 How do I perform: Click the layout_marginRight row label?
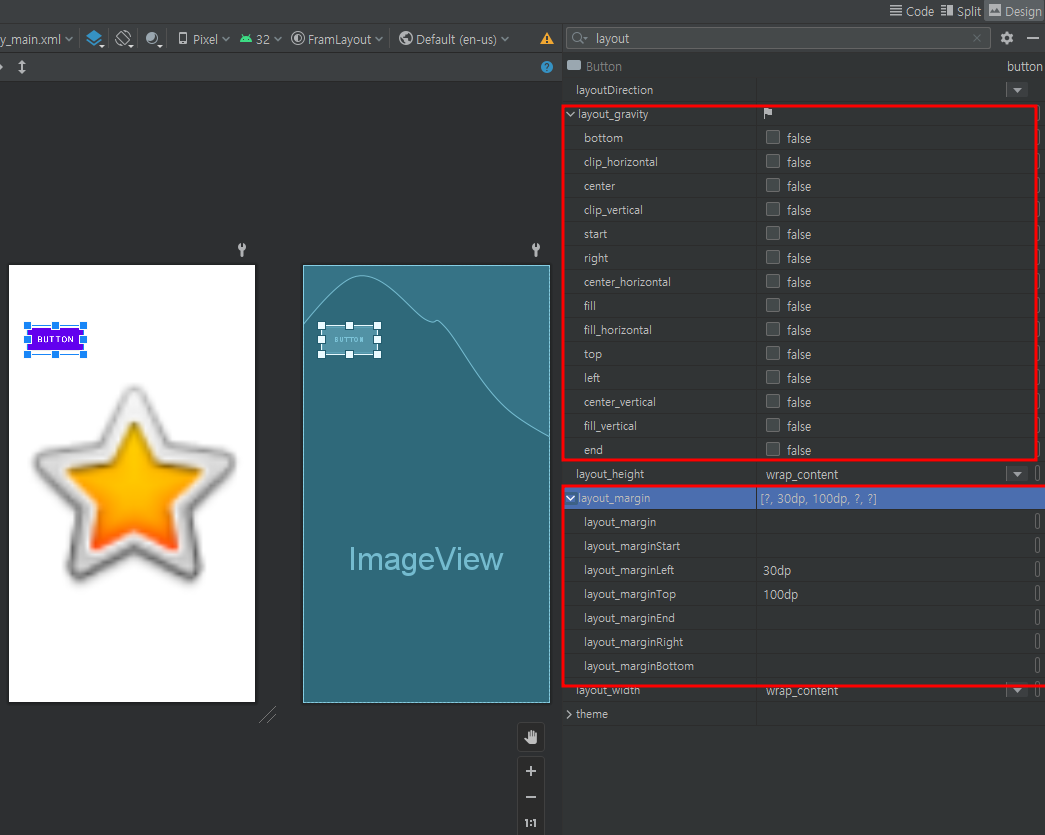point(633,642)
